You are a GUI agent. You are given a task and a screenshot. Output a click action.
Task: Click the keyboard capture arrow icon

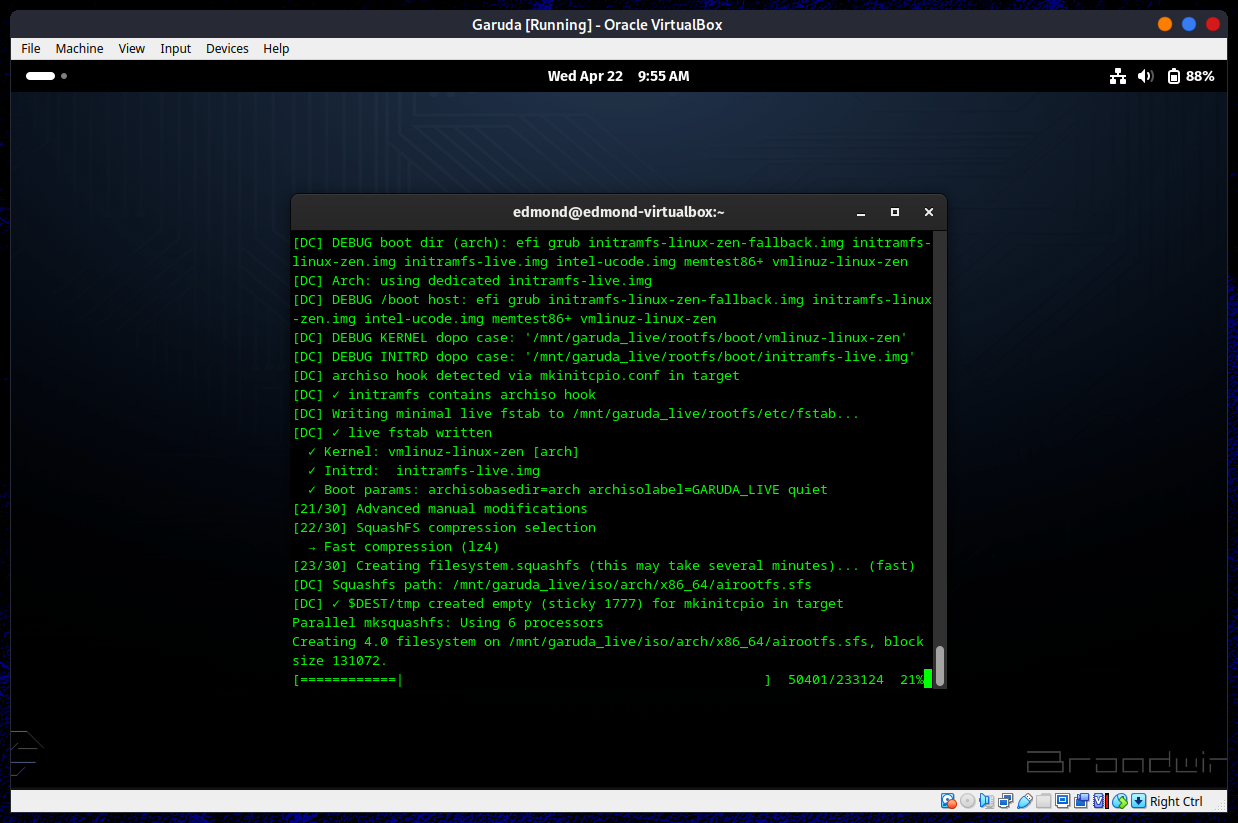[x=1138, y=801]
